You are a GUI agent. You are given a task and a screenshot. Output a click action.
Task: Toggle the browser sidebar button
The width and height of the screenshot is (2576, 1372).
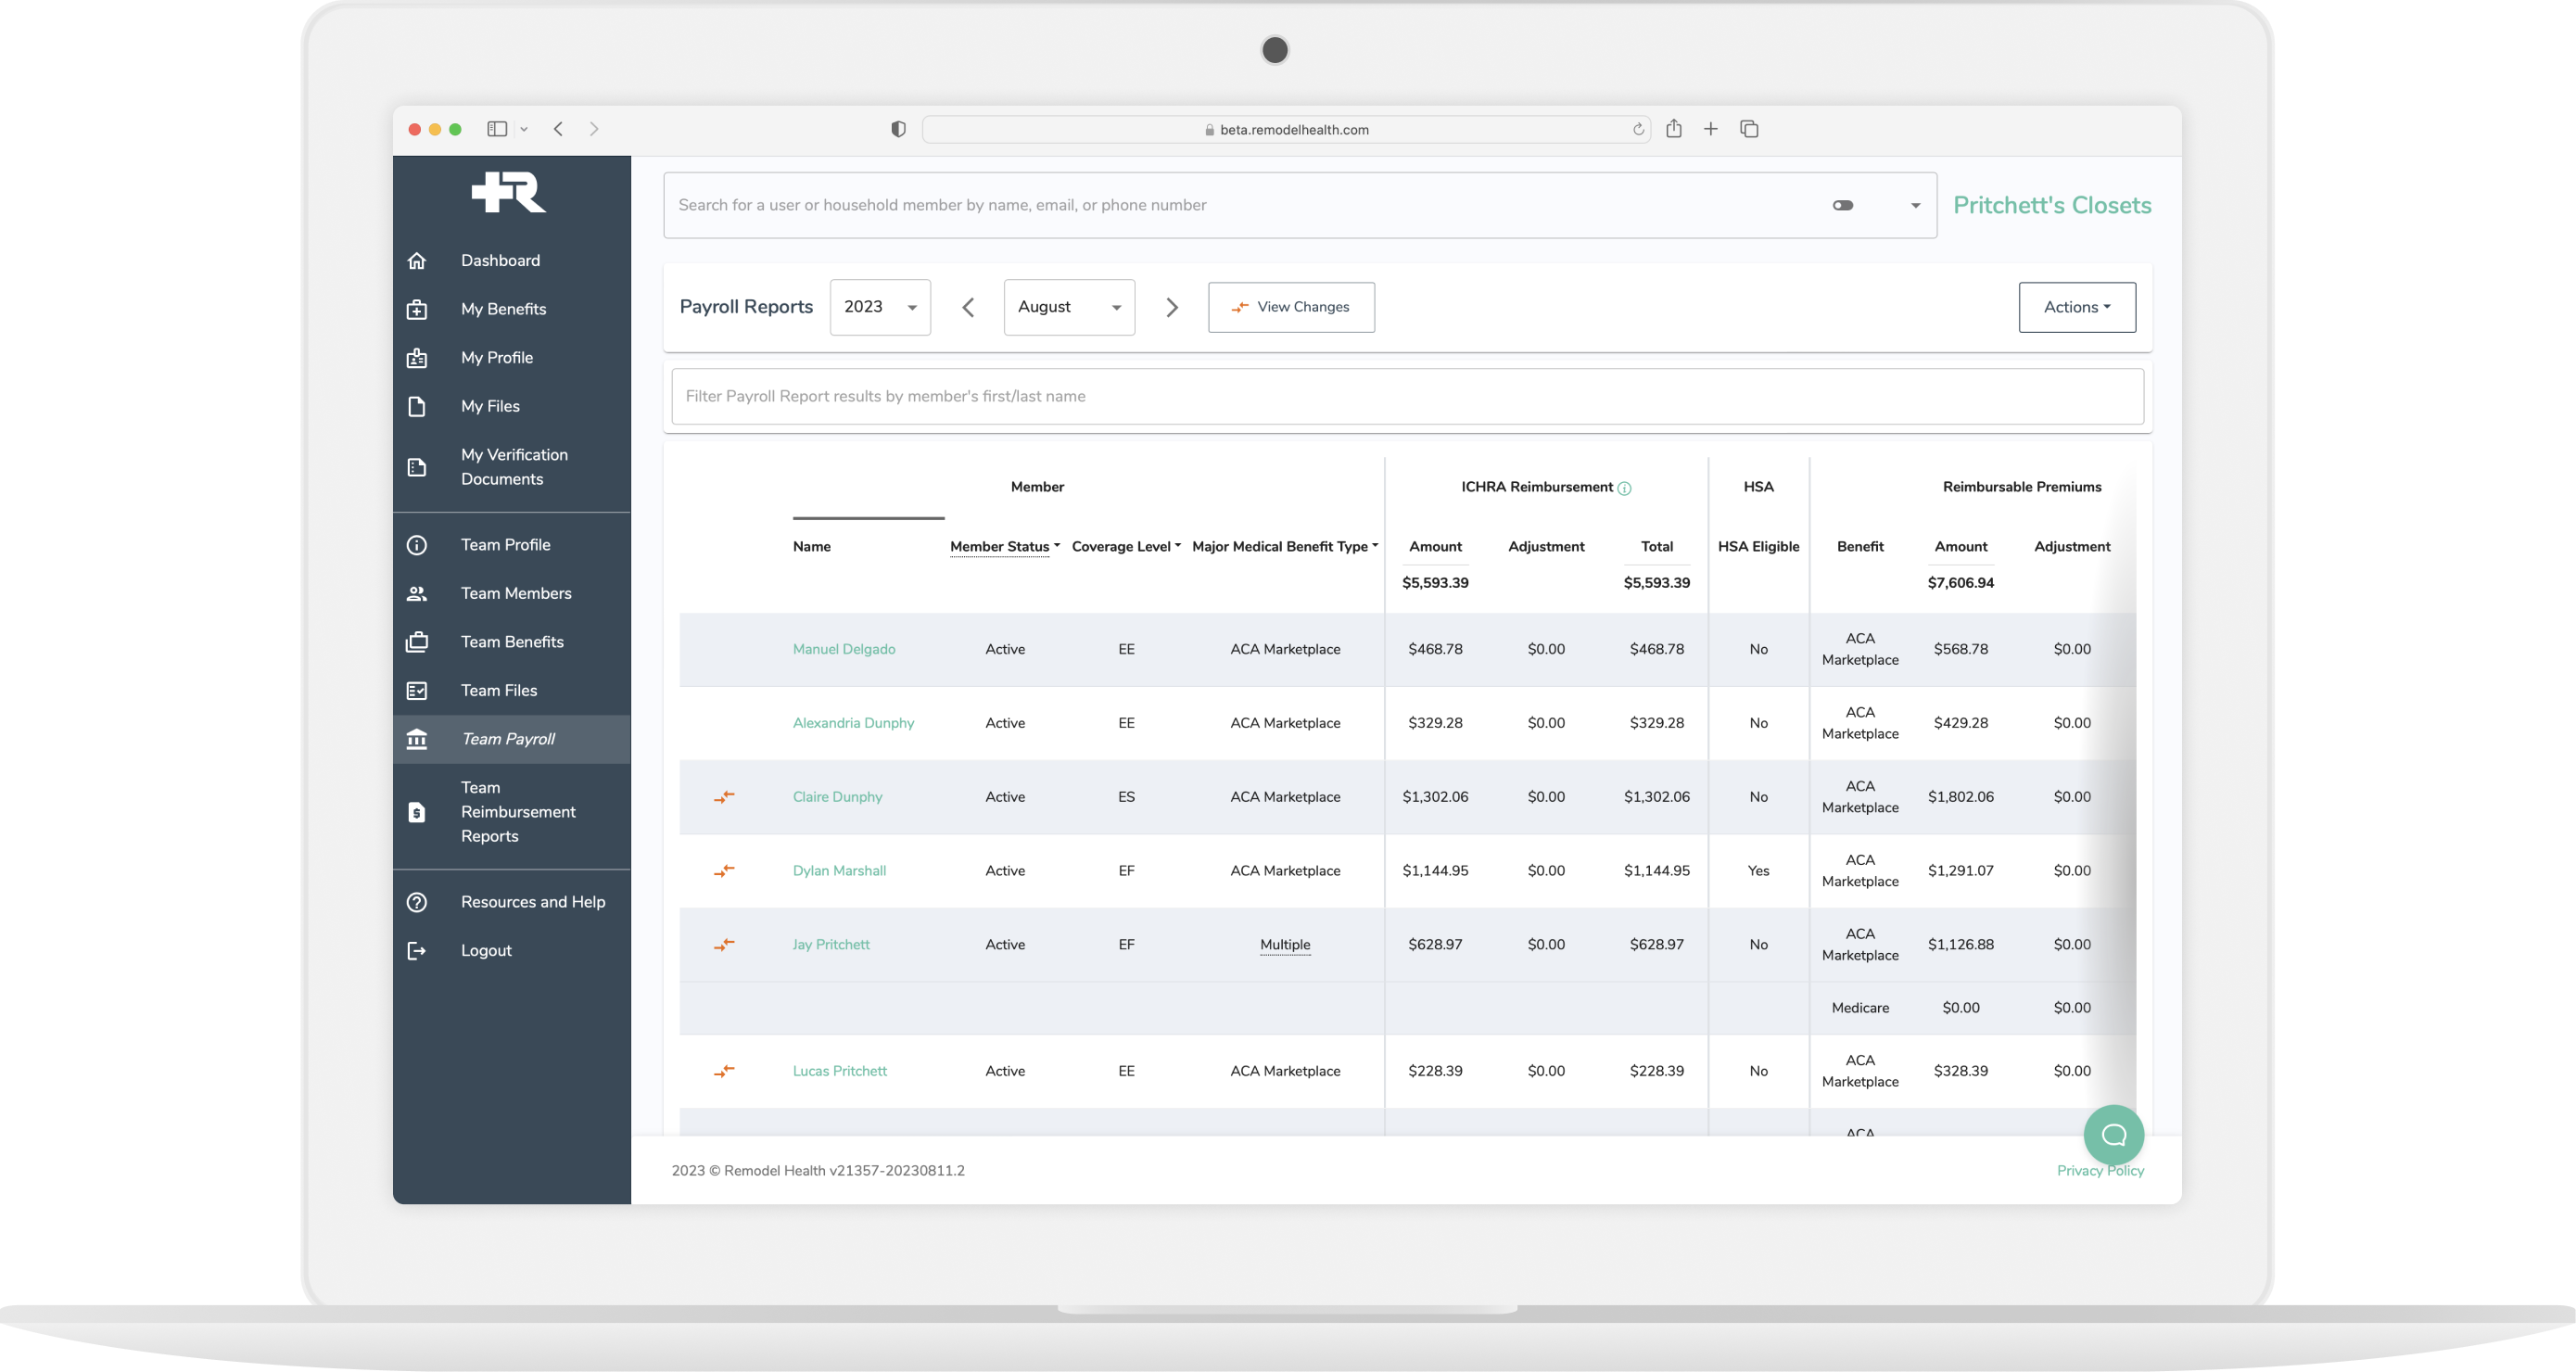click(x=497, y=129)
